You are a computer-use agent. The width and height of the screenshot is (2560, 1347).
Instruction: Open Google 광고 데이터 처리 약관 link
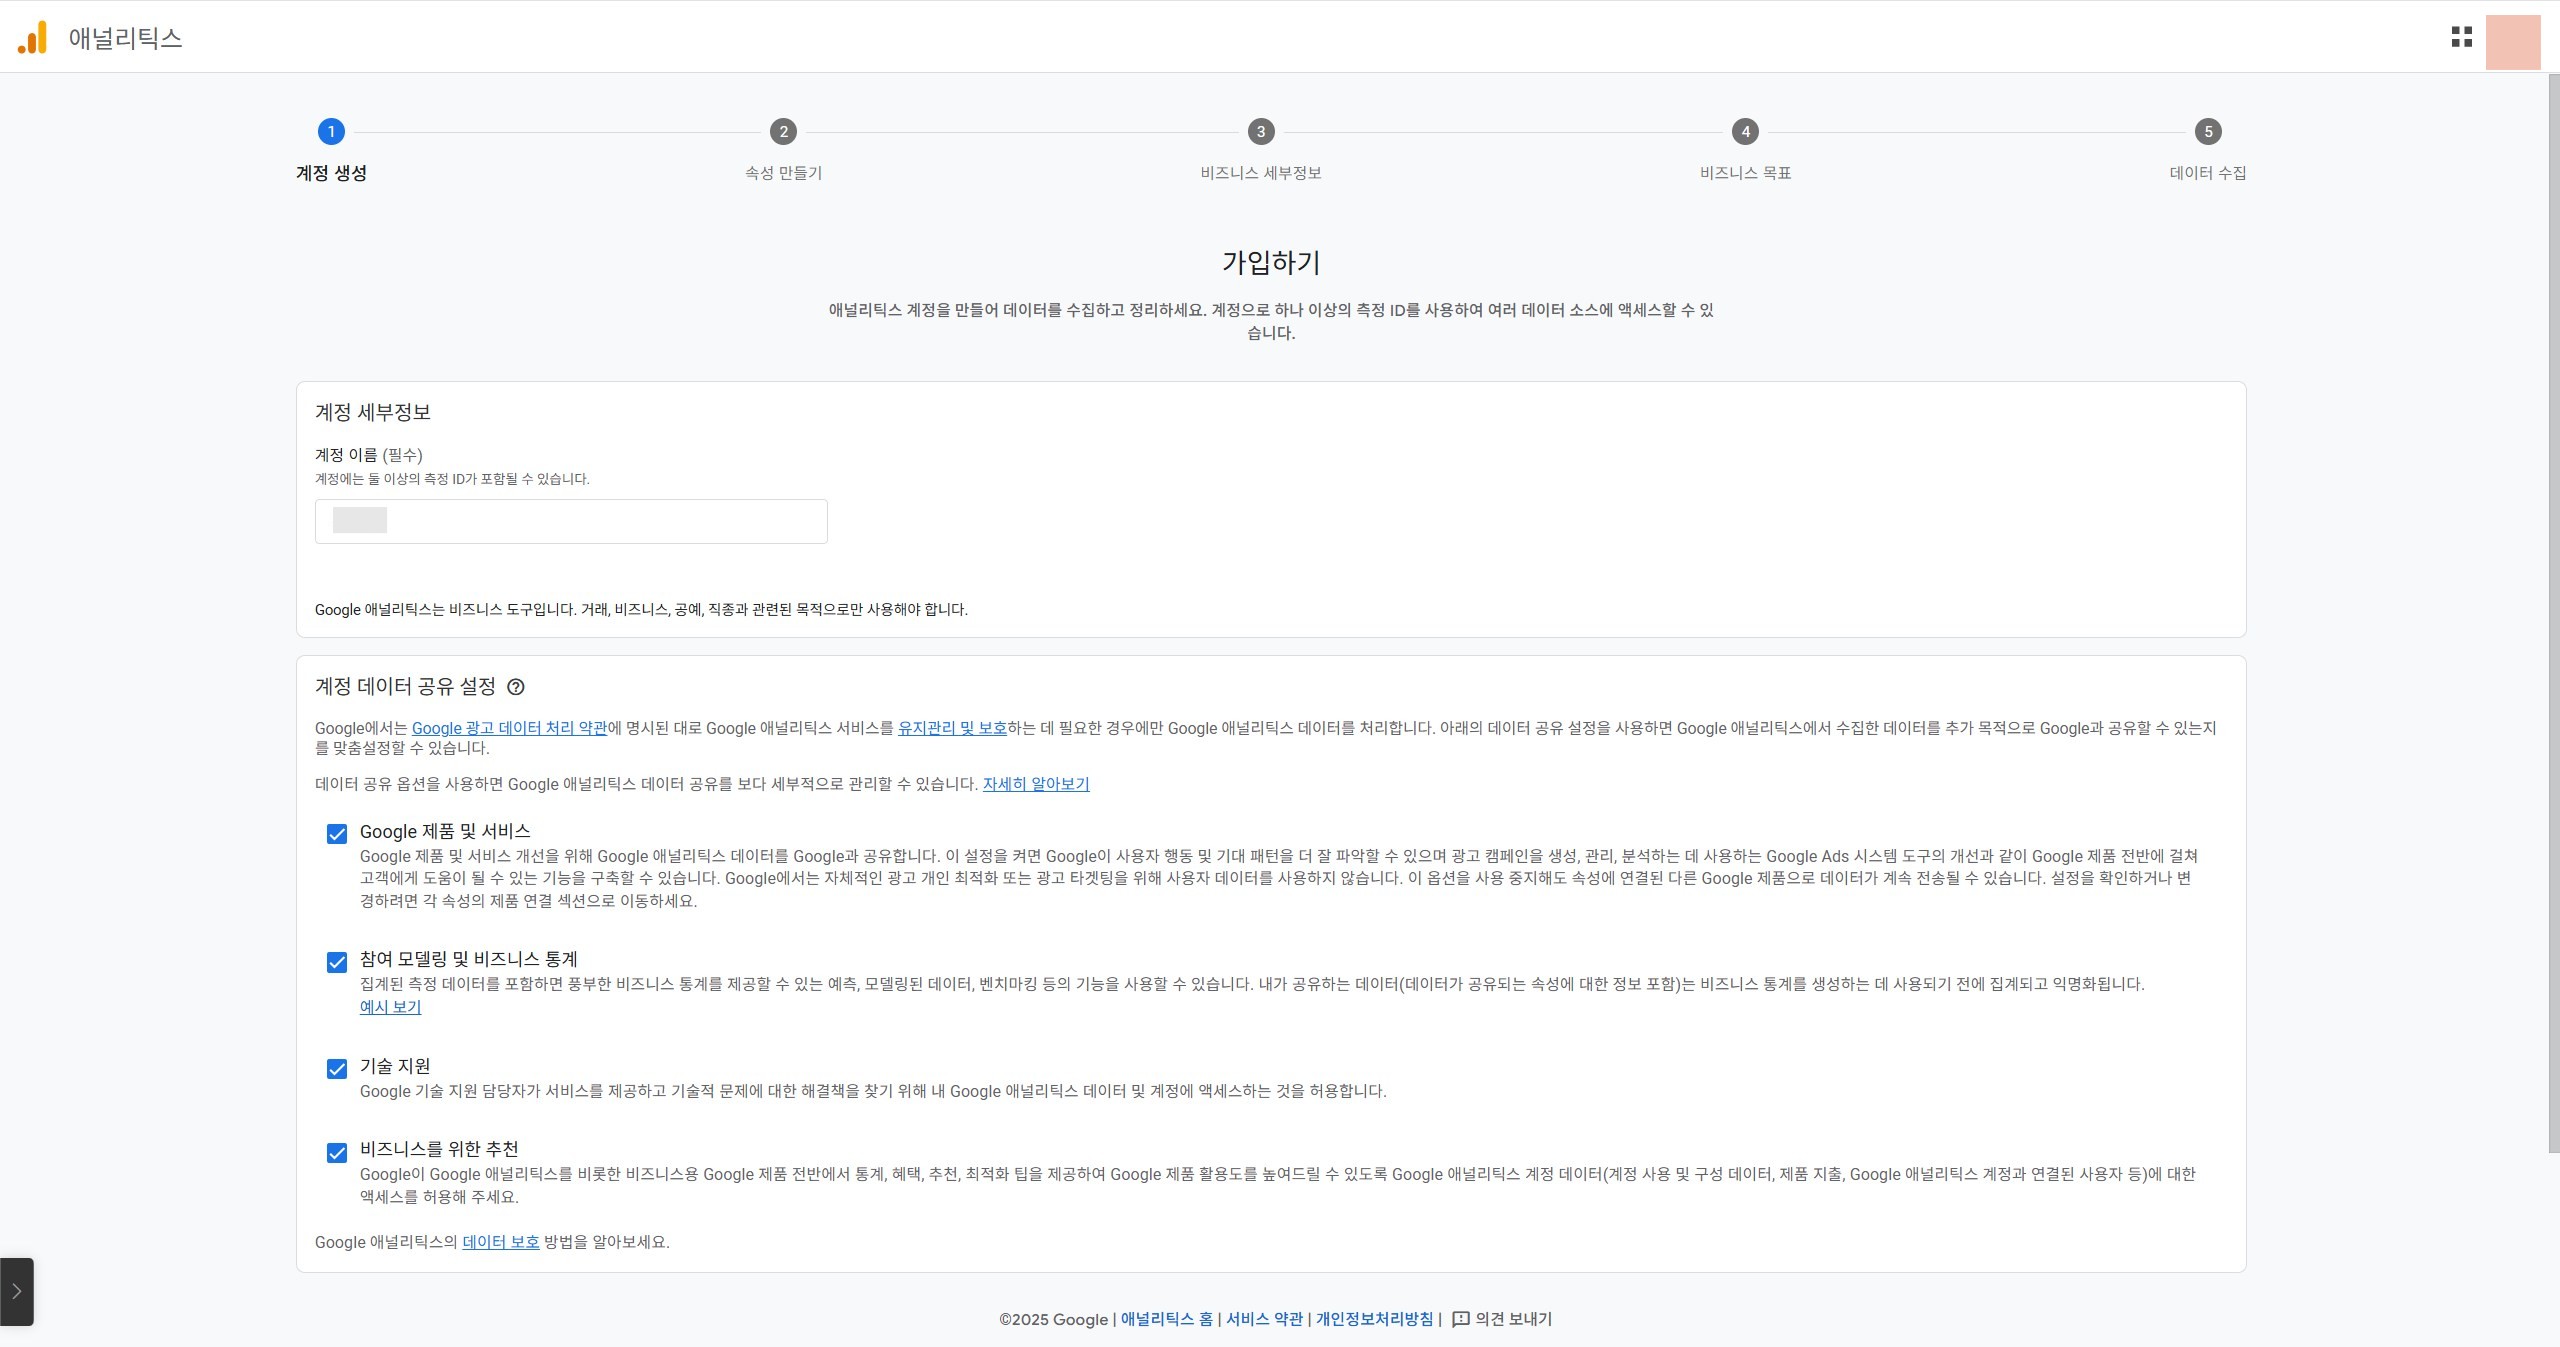(509, 728)
